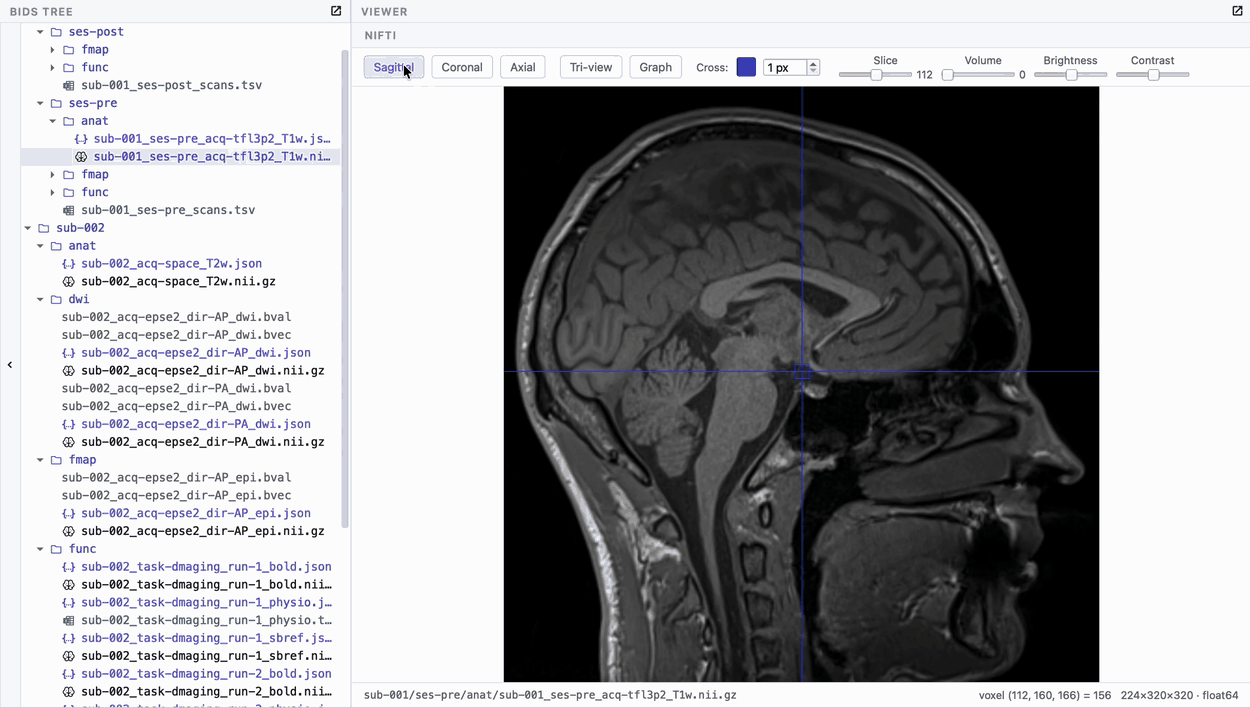Click the file path in the status bar
Image resolution: width=1250 pixels, height=708 pixels.
coord(550,695)
